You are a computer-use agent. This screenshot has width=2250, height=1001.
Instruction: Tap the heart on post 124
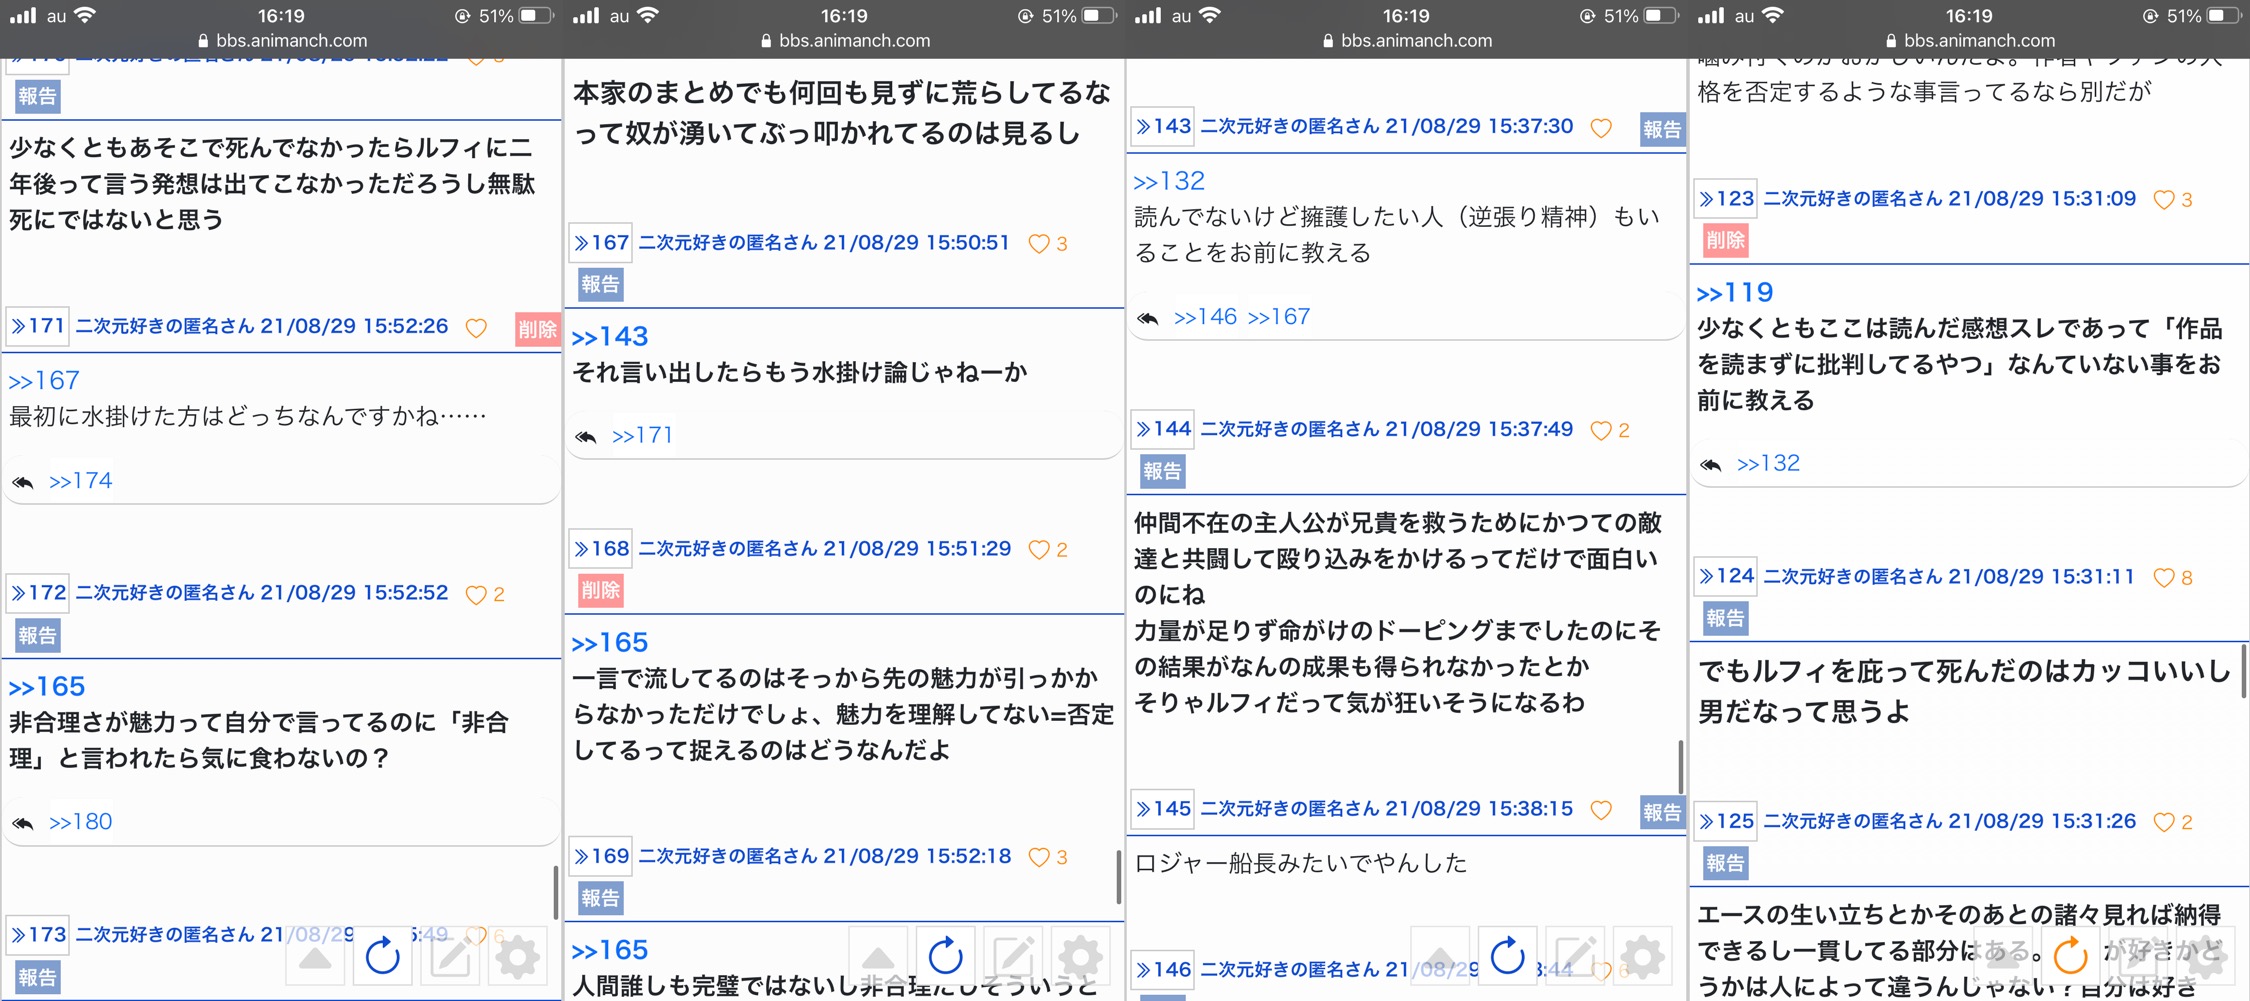tap(2164, 578)
